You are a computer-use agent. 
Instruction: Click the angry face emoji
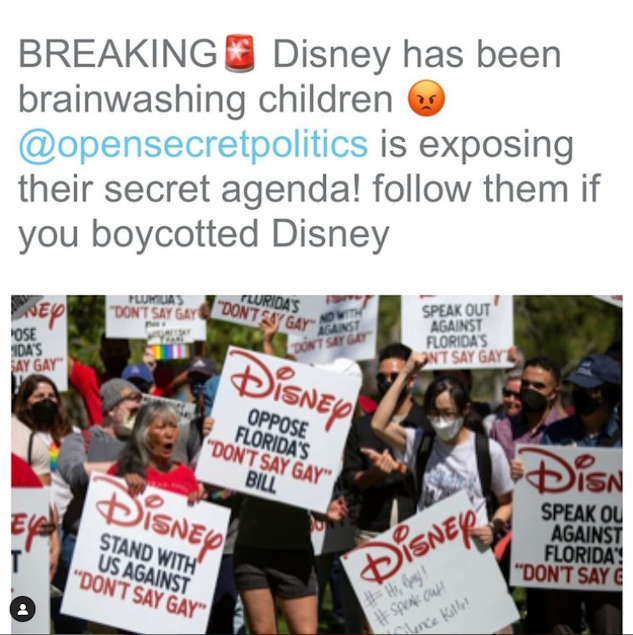[426, 98]
